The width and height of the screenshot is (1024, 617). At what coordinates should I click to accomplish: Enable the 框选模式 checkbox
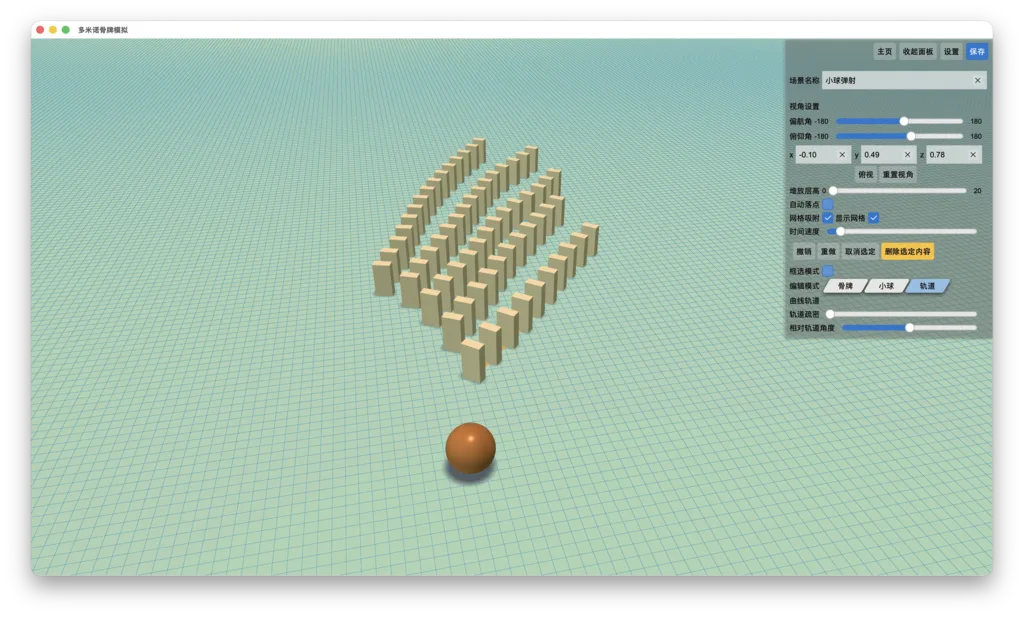coord(827,270)
